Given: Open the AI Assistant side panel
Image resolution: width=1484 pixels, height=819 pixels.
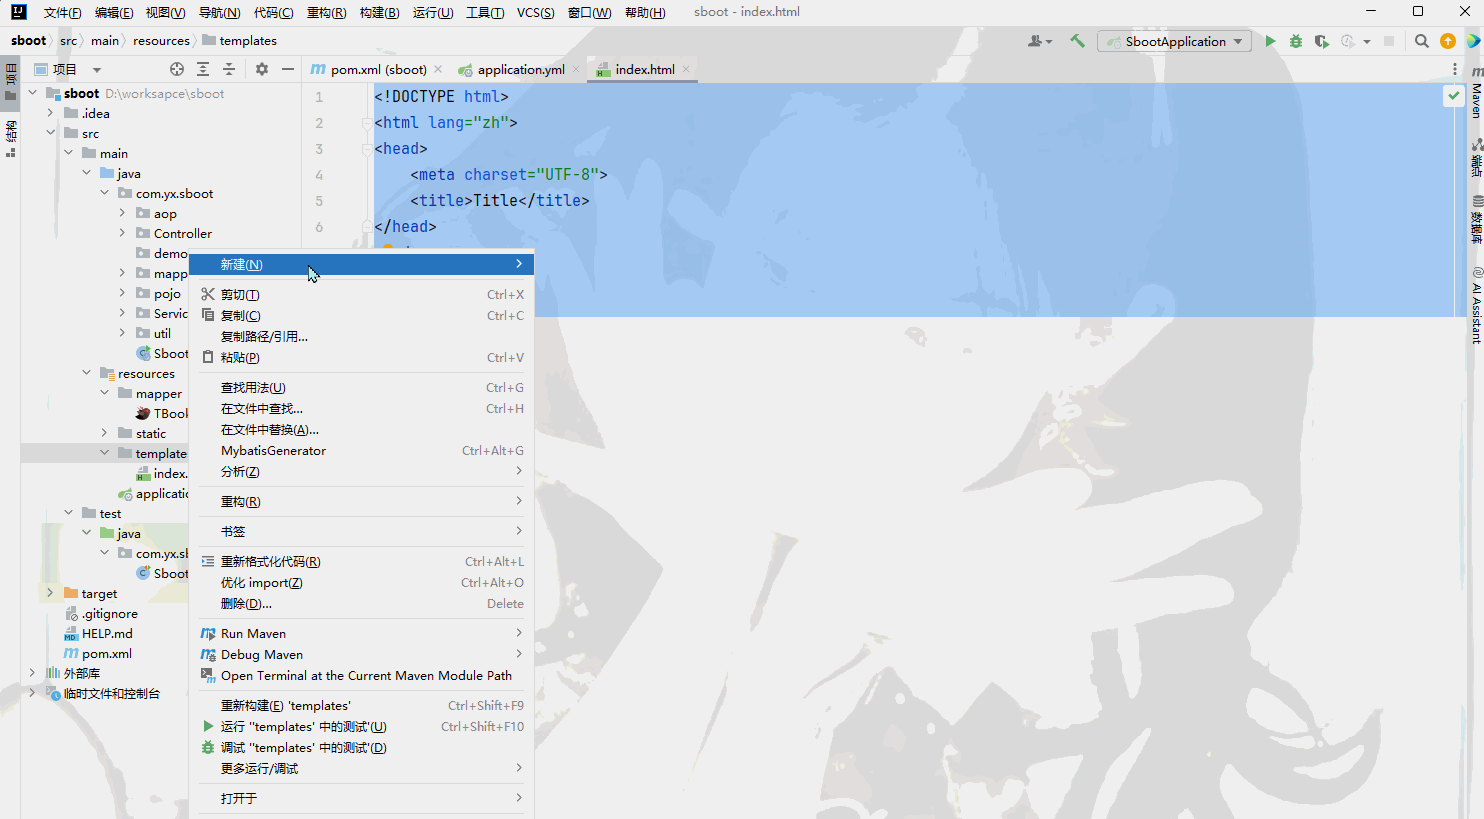Looking at the screenshot, I should (x=1476, y=306).
